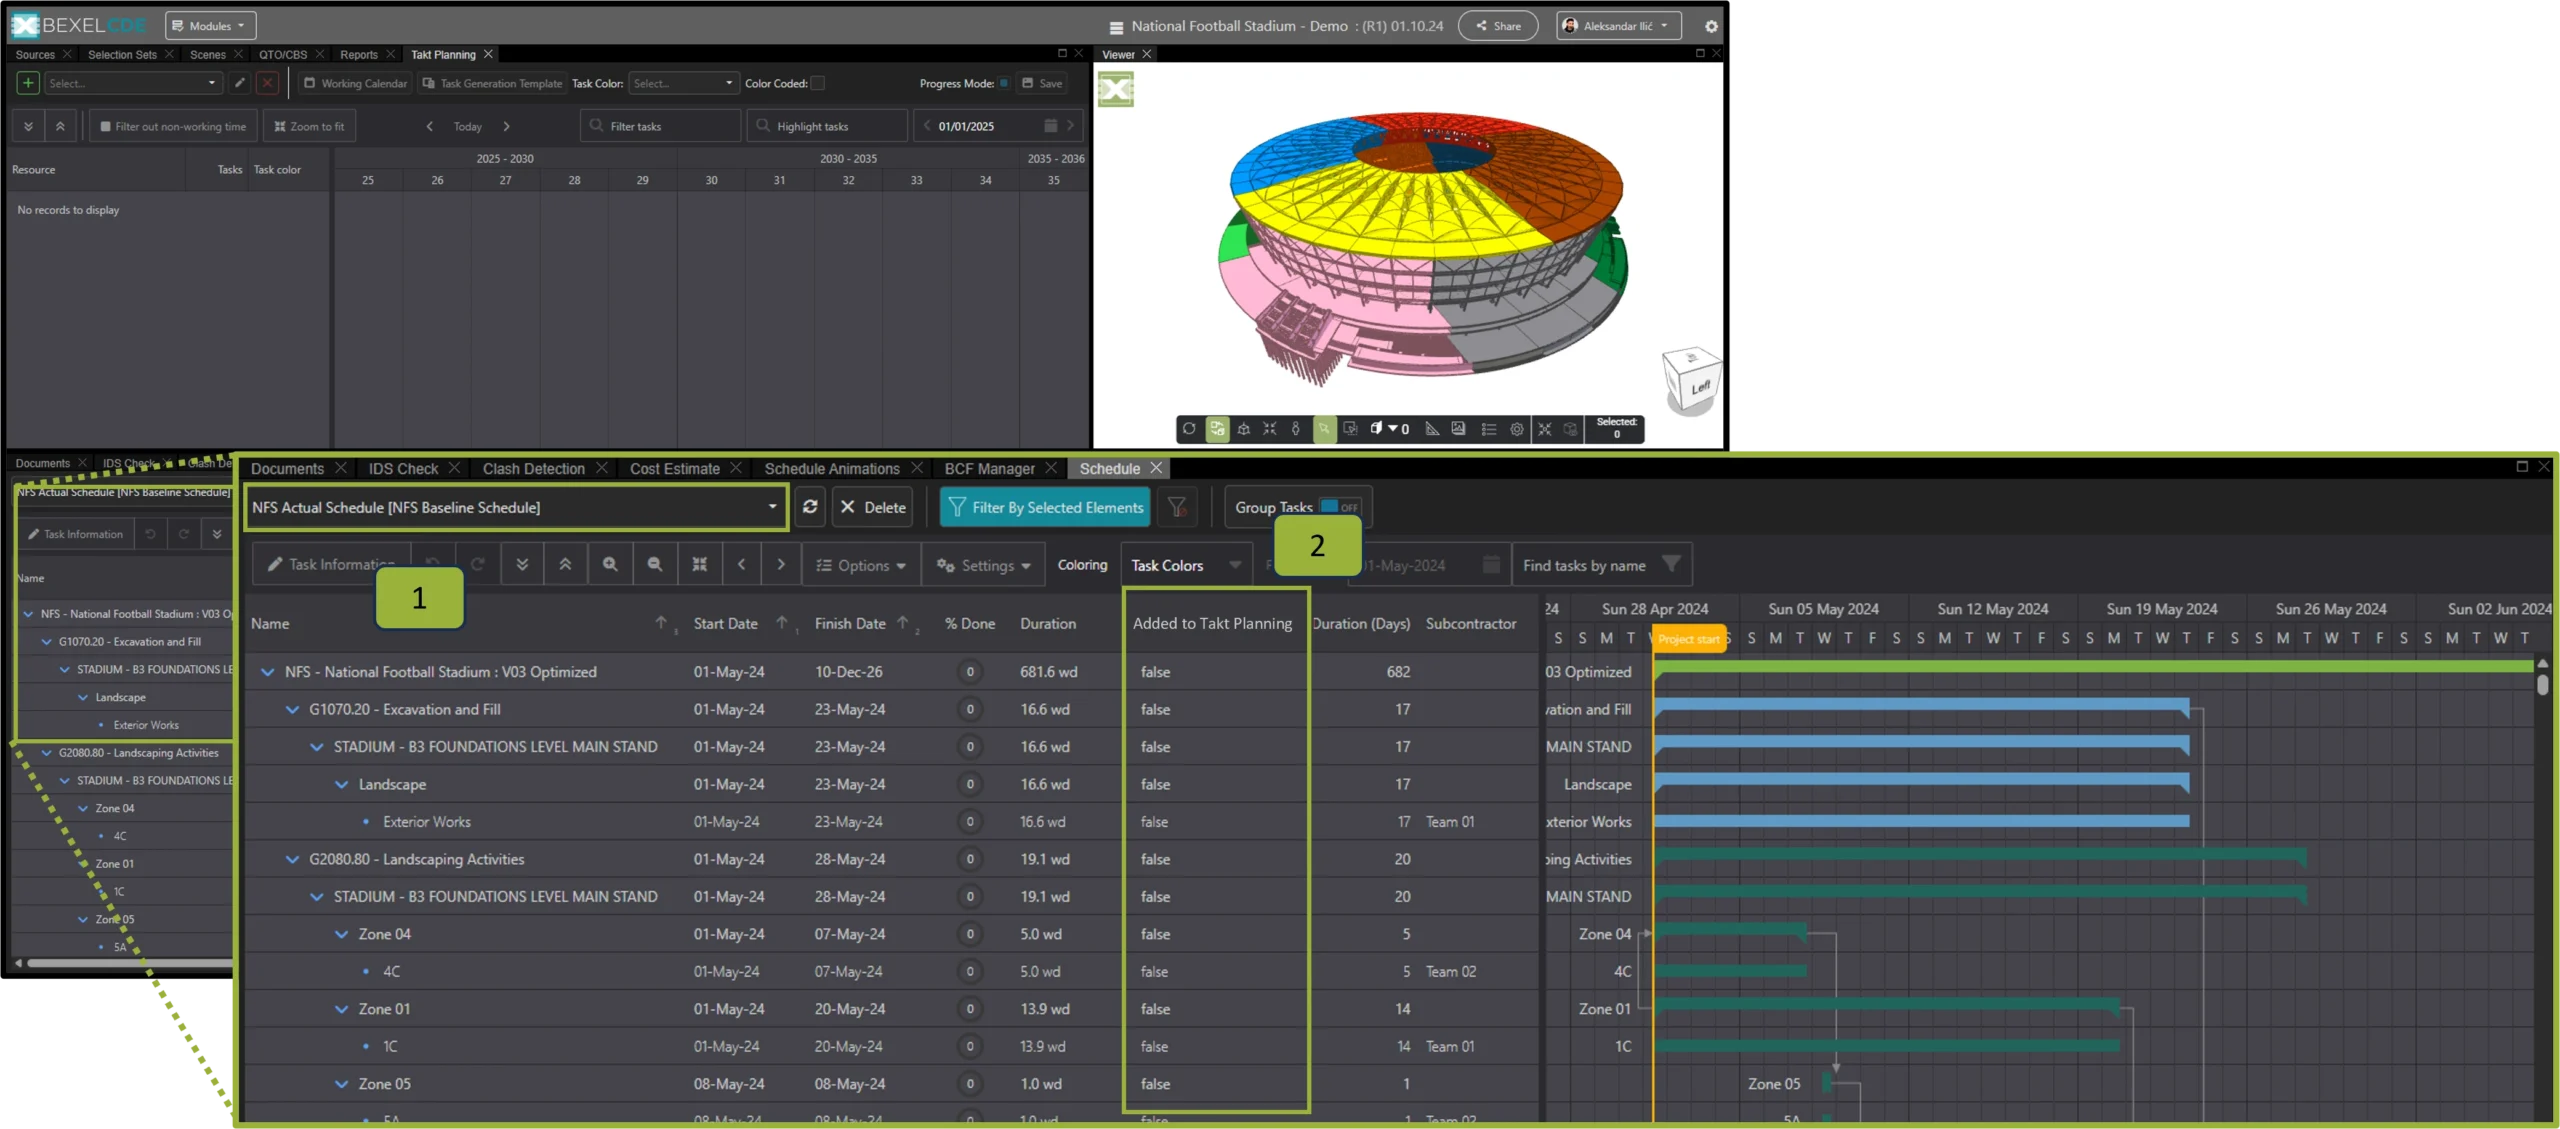
Task: Click the Delete schedule button
Action: tap(873, 507)
